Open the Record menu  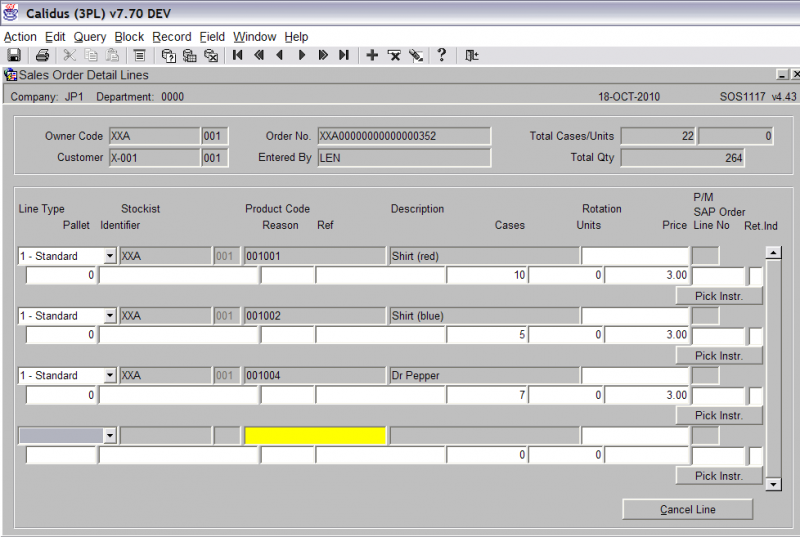171,37
